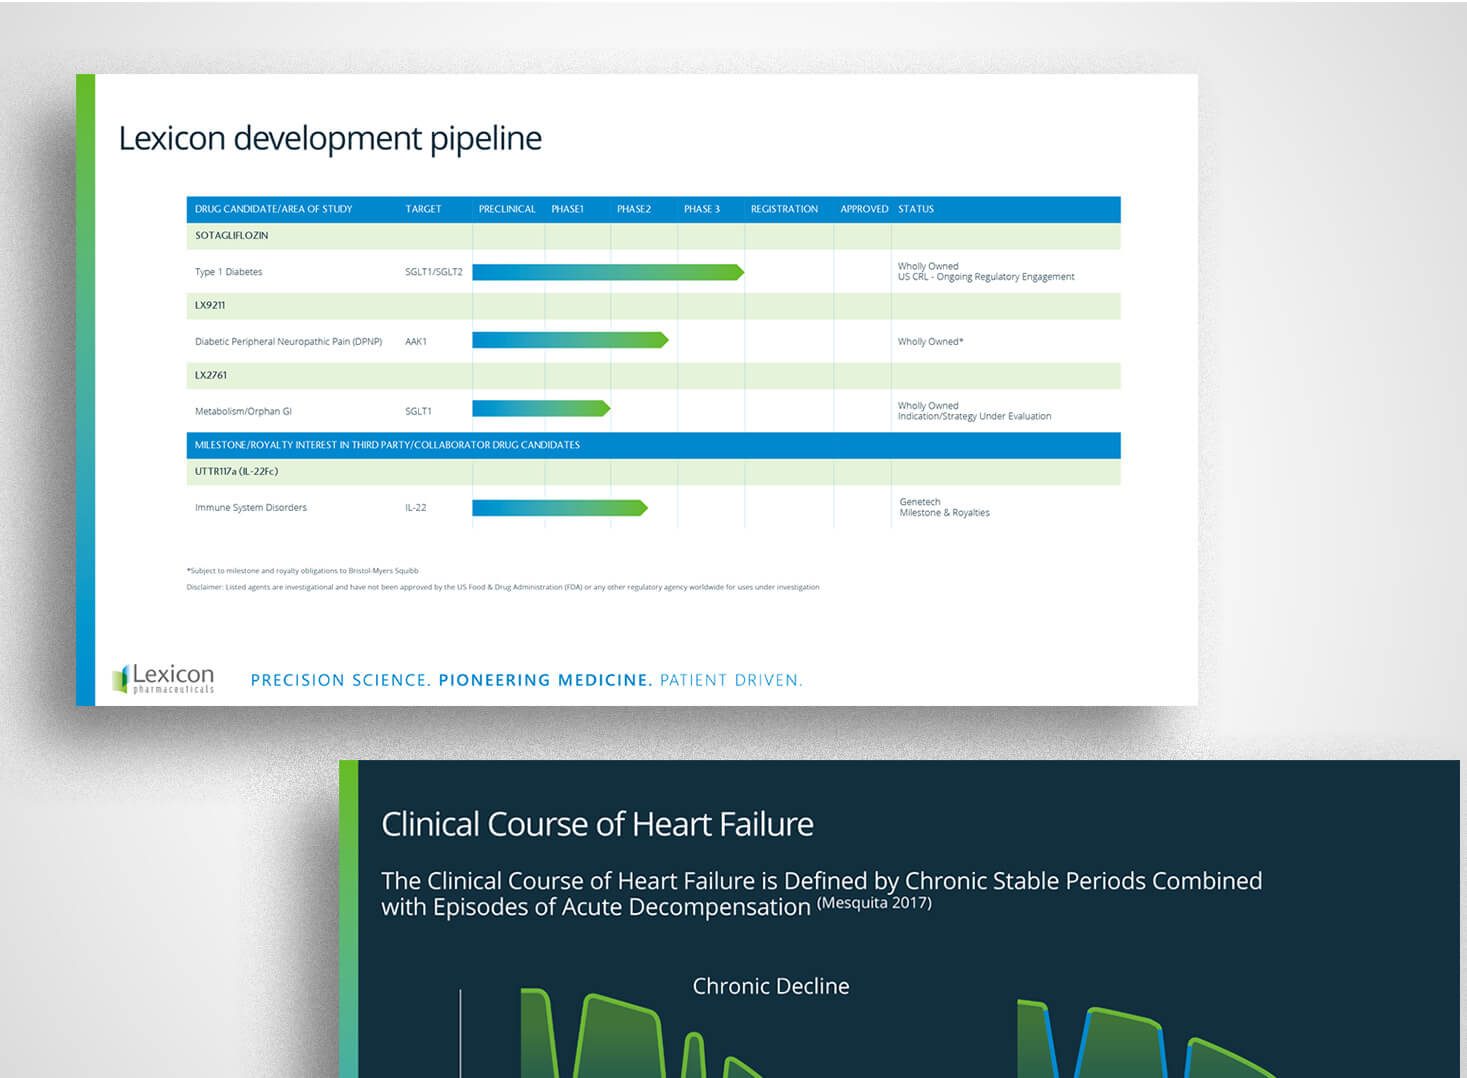The height and width of the screenshot is (1078, 1467).
Task: Select the 'REGISTRATION' column header
Action: point(784,209)
